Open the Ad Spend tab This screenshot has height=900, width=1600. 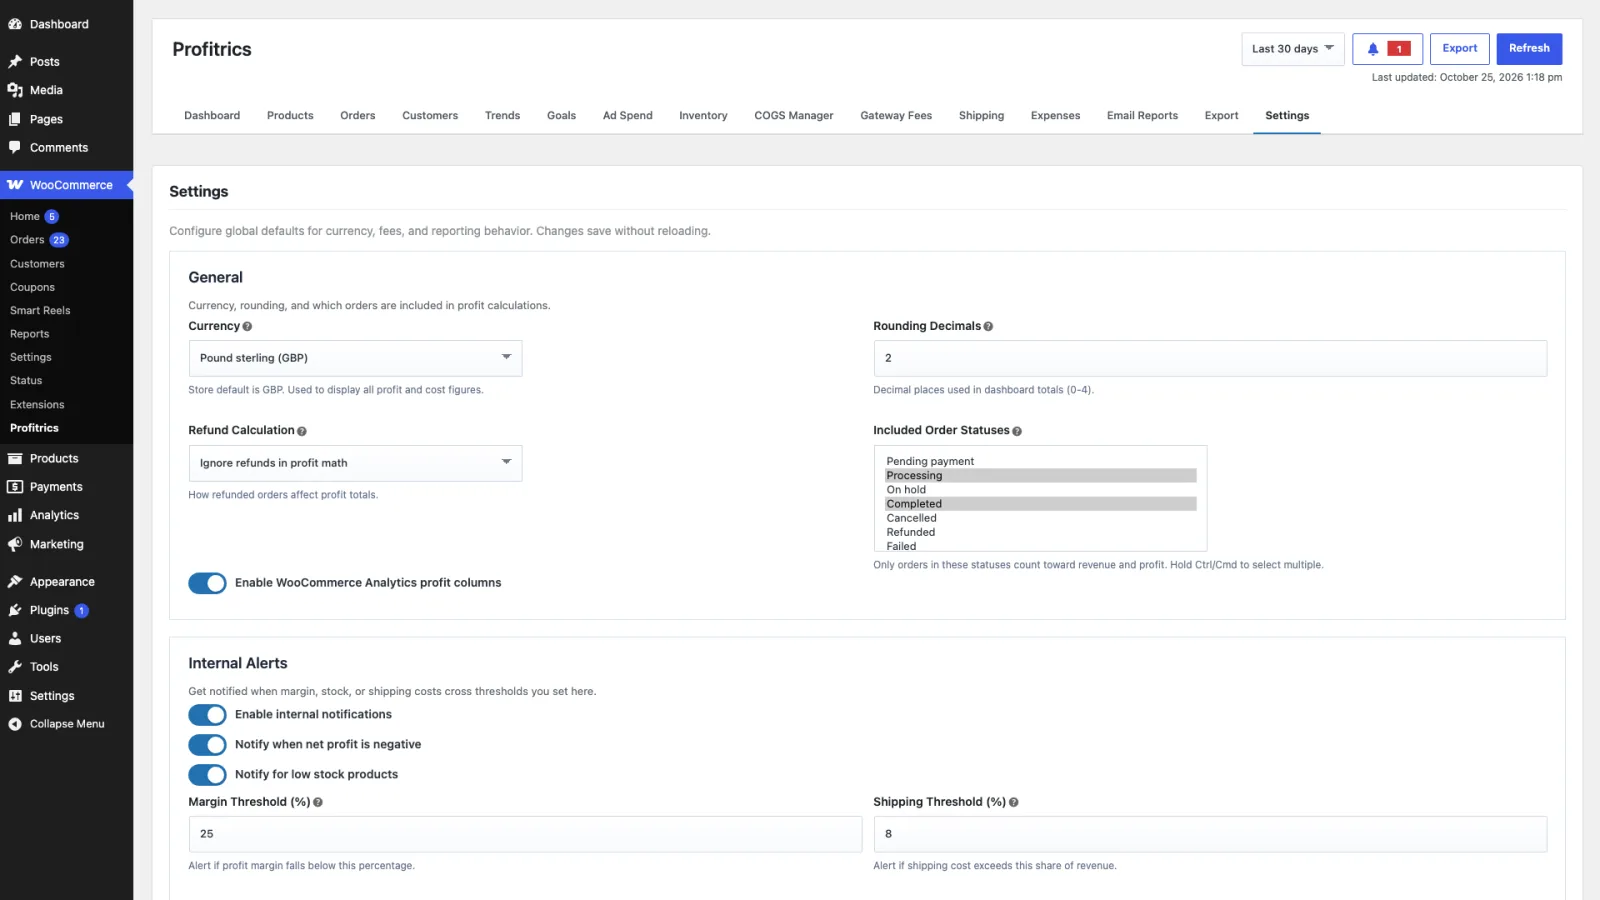(x=628, y=116)
